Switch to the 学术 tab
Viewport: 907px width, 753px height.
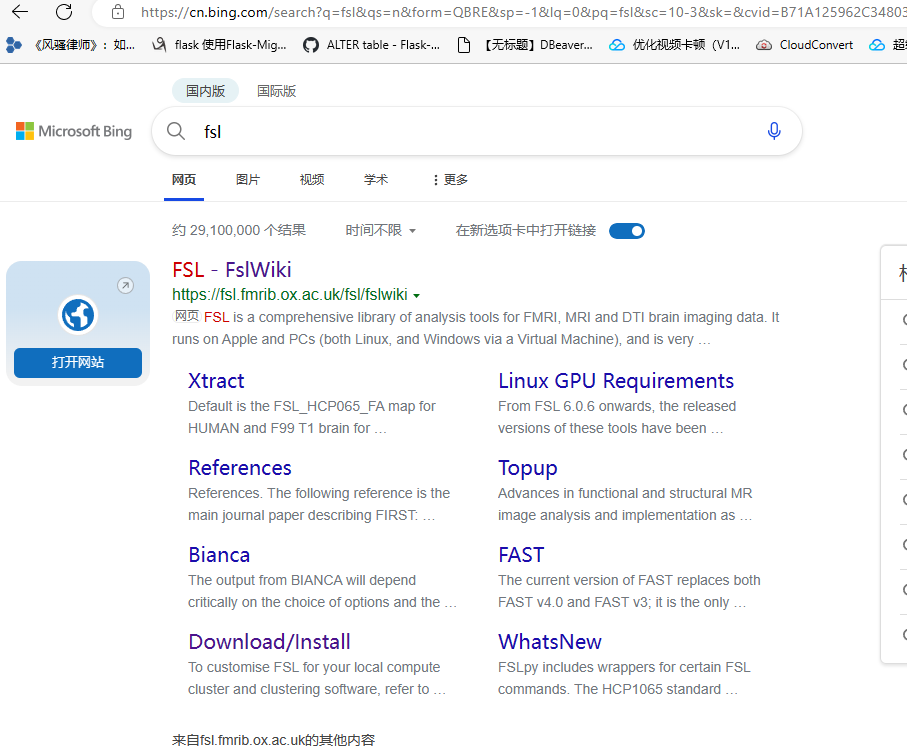tap(375, 180)
